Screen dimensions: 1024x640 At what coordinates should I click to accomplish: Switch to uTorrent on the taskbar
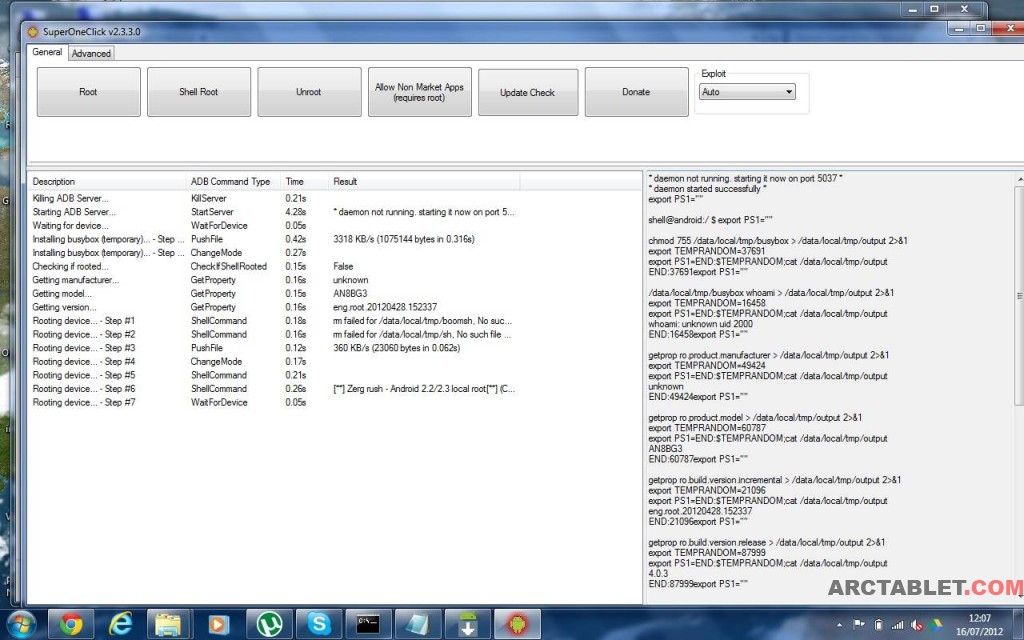pyautogui.click(x=268, y=624)
